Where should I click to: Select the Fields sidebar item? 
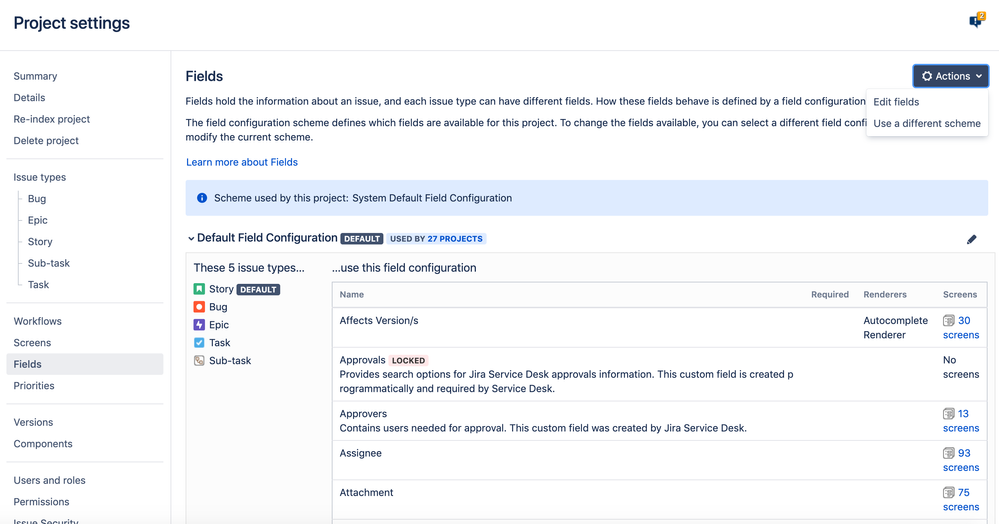[x=85, y=364]
